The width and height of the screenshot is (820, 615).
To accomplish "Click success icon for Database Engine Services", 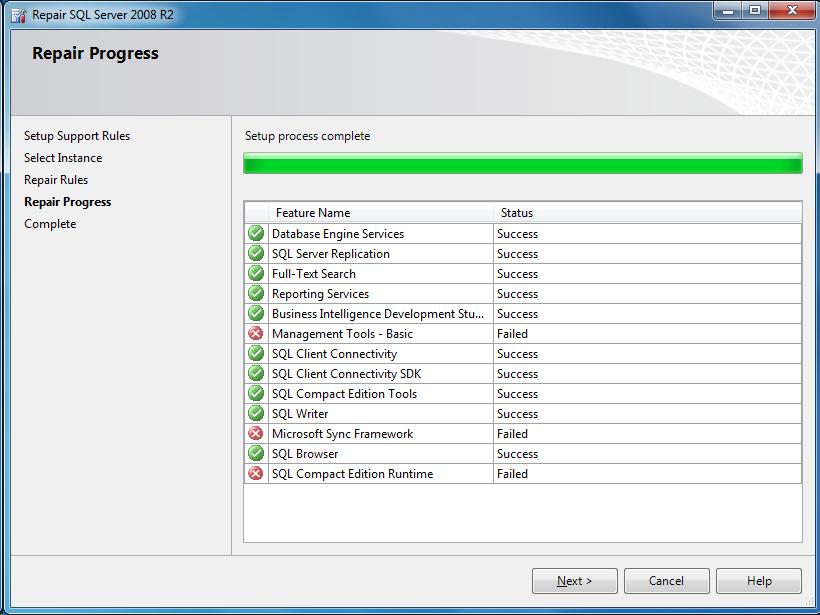I will coord(256,233).
